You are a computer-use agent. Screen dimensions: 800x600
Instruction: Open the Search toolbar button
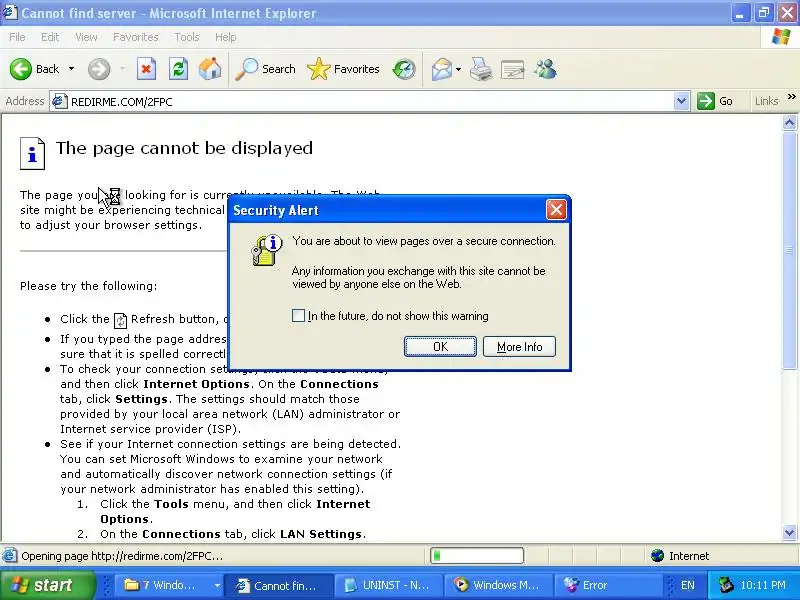click(x=265, y=69)
